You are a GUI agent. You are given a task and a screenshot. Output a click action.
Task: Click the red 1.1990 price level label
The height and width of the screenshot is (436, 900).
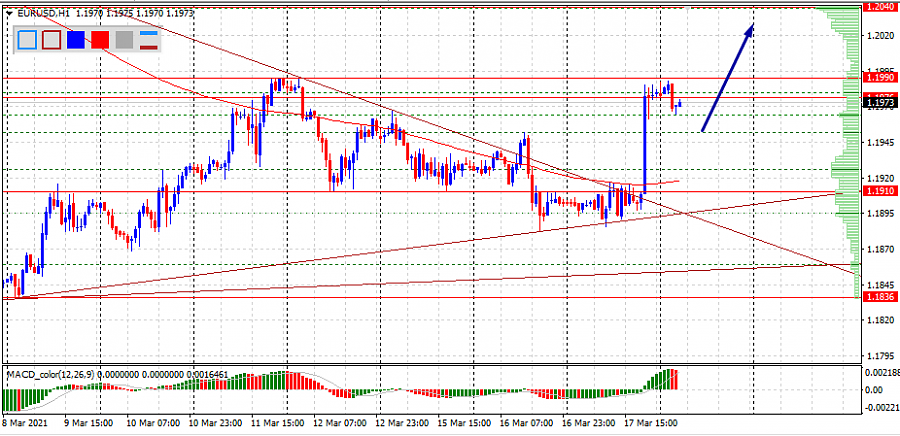(x=881, y=77)
